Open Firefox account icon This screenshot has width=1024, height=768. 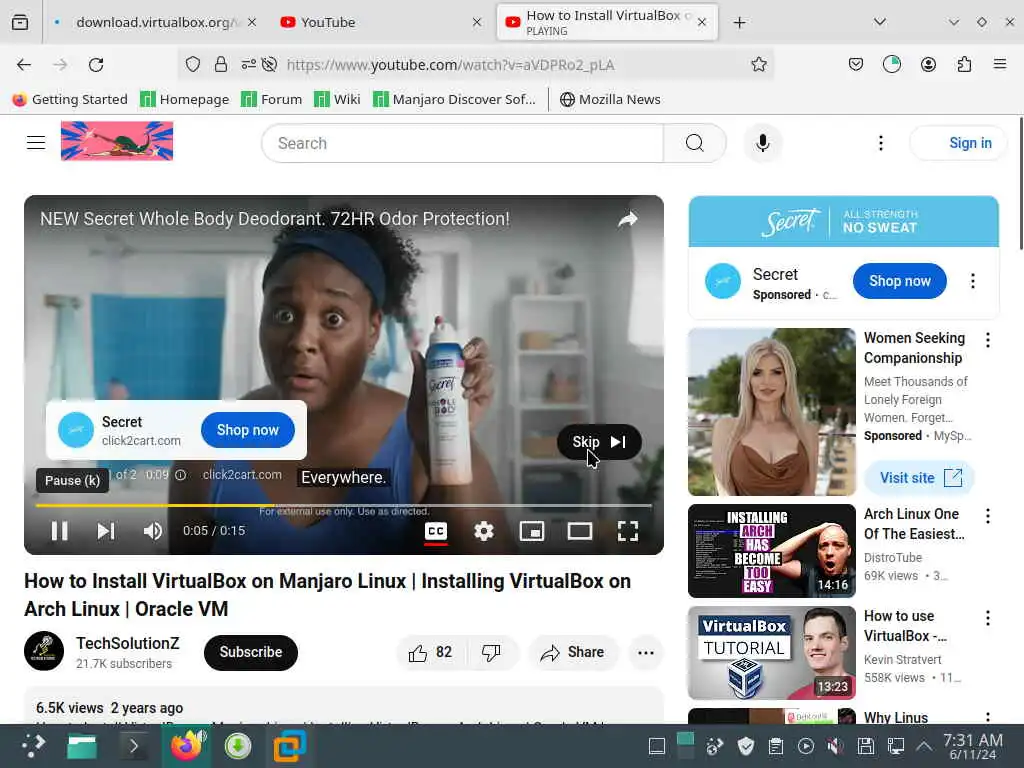pos(928,64)
